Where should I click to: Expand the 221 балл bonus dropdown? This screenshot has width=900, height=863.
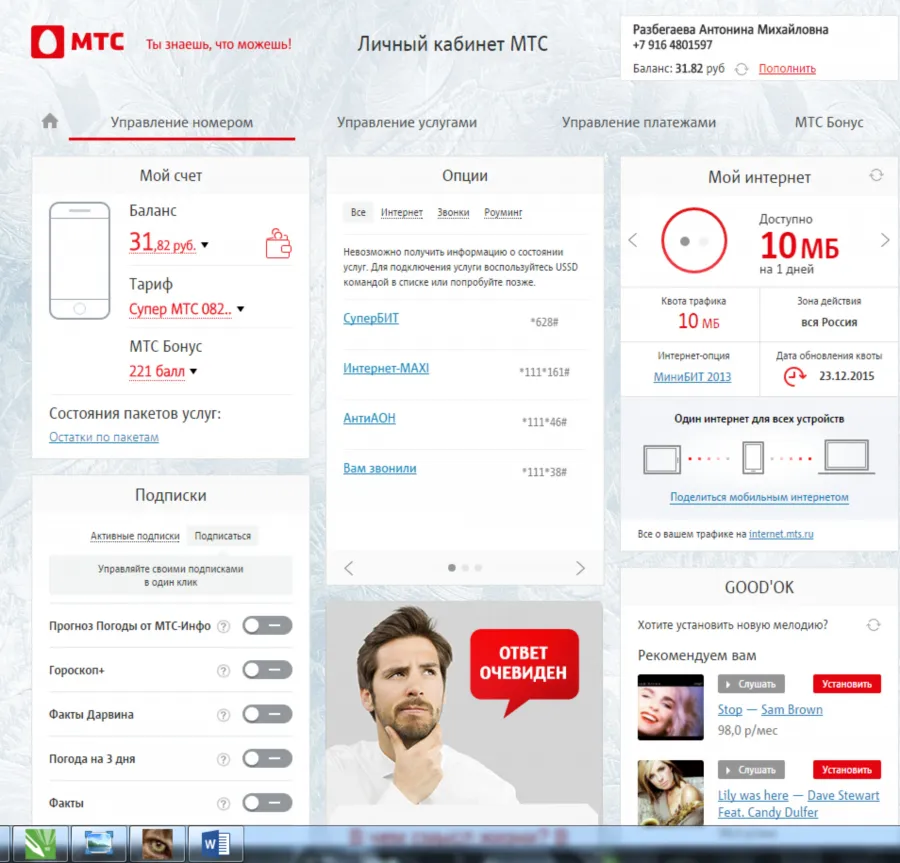click(x=193, y=371)
